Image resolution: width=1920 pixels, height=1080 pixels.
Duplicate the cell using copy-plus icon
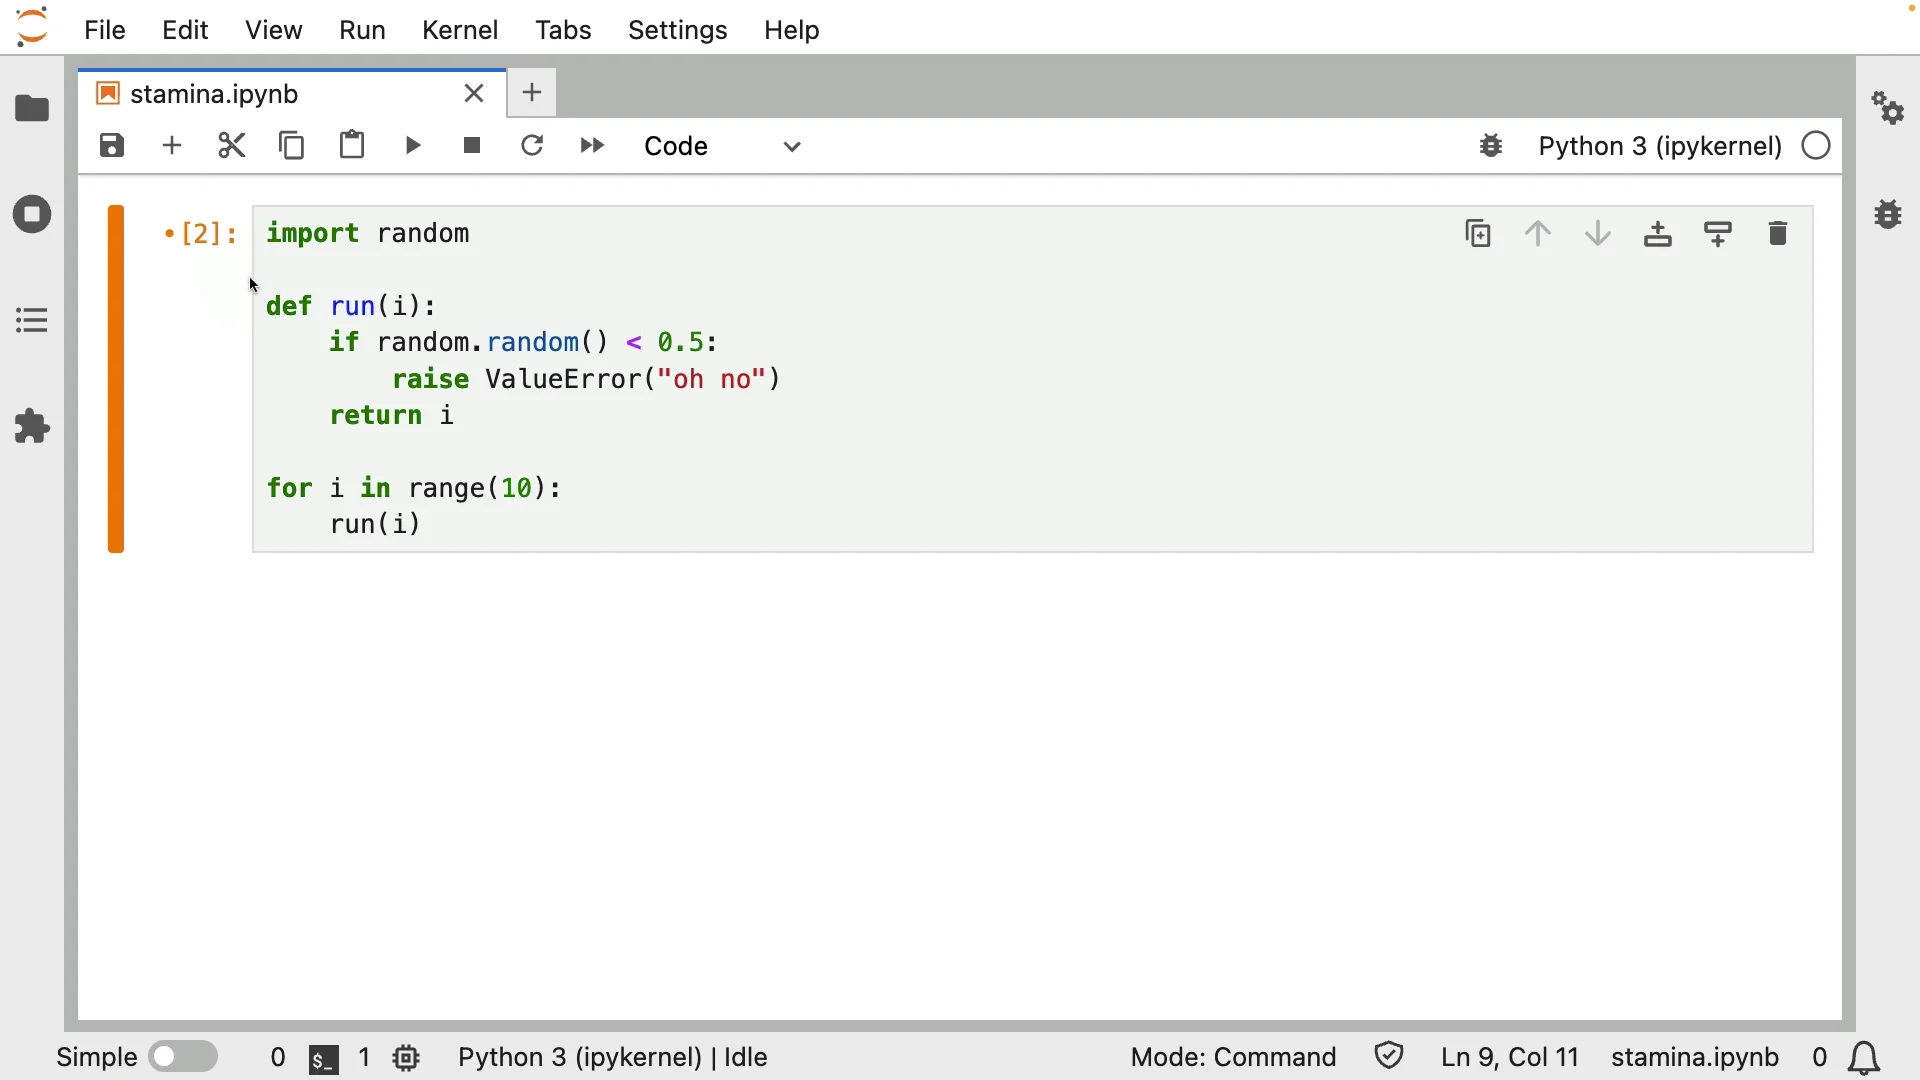point(1479,234)
